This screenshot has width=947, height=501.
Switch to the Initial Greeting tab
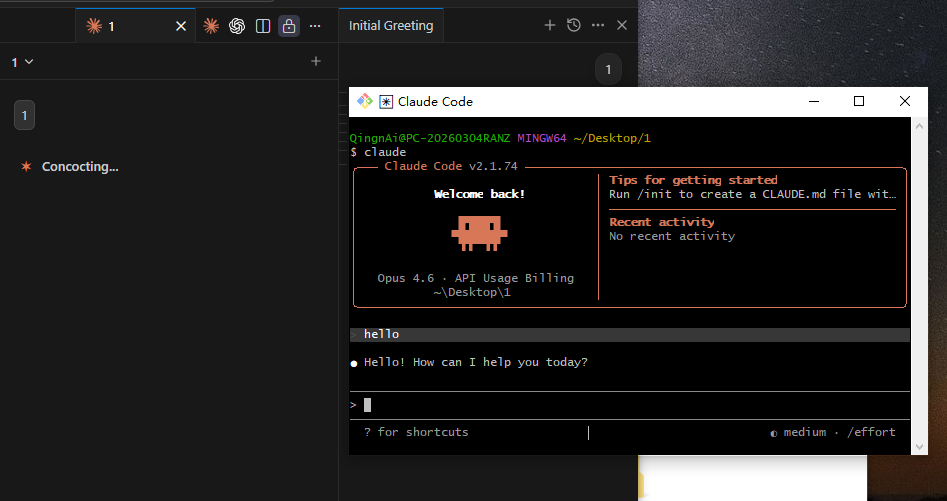tap(391, 26)
